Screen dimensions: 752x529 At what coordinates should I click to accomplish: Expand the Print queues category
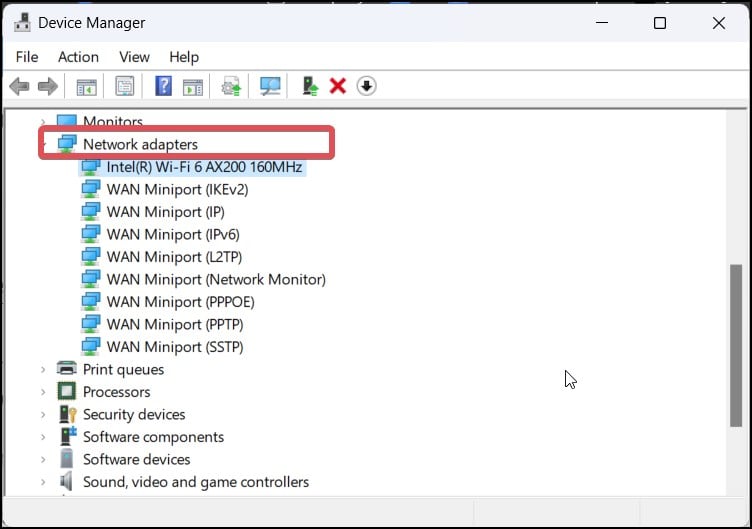43,369
